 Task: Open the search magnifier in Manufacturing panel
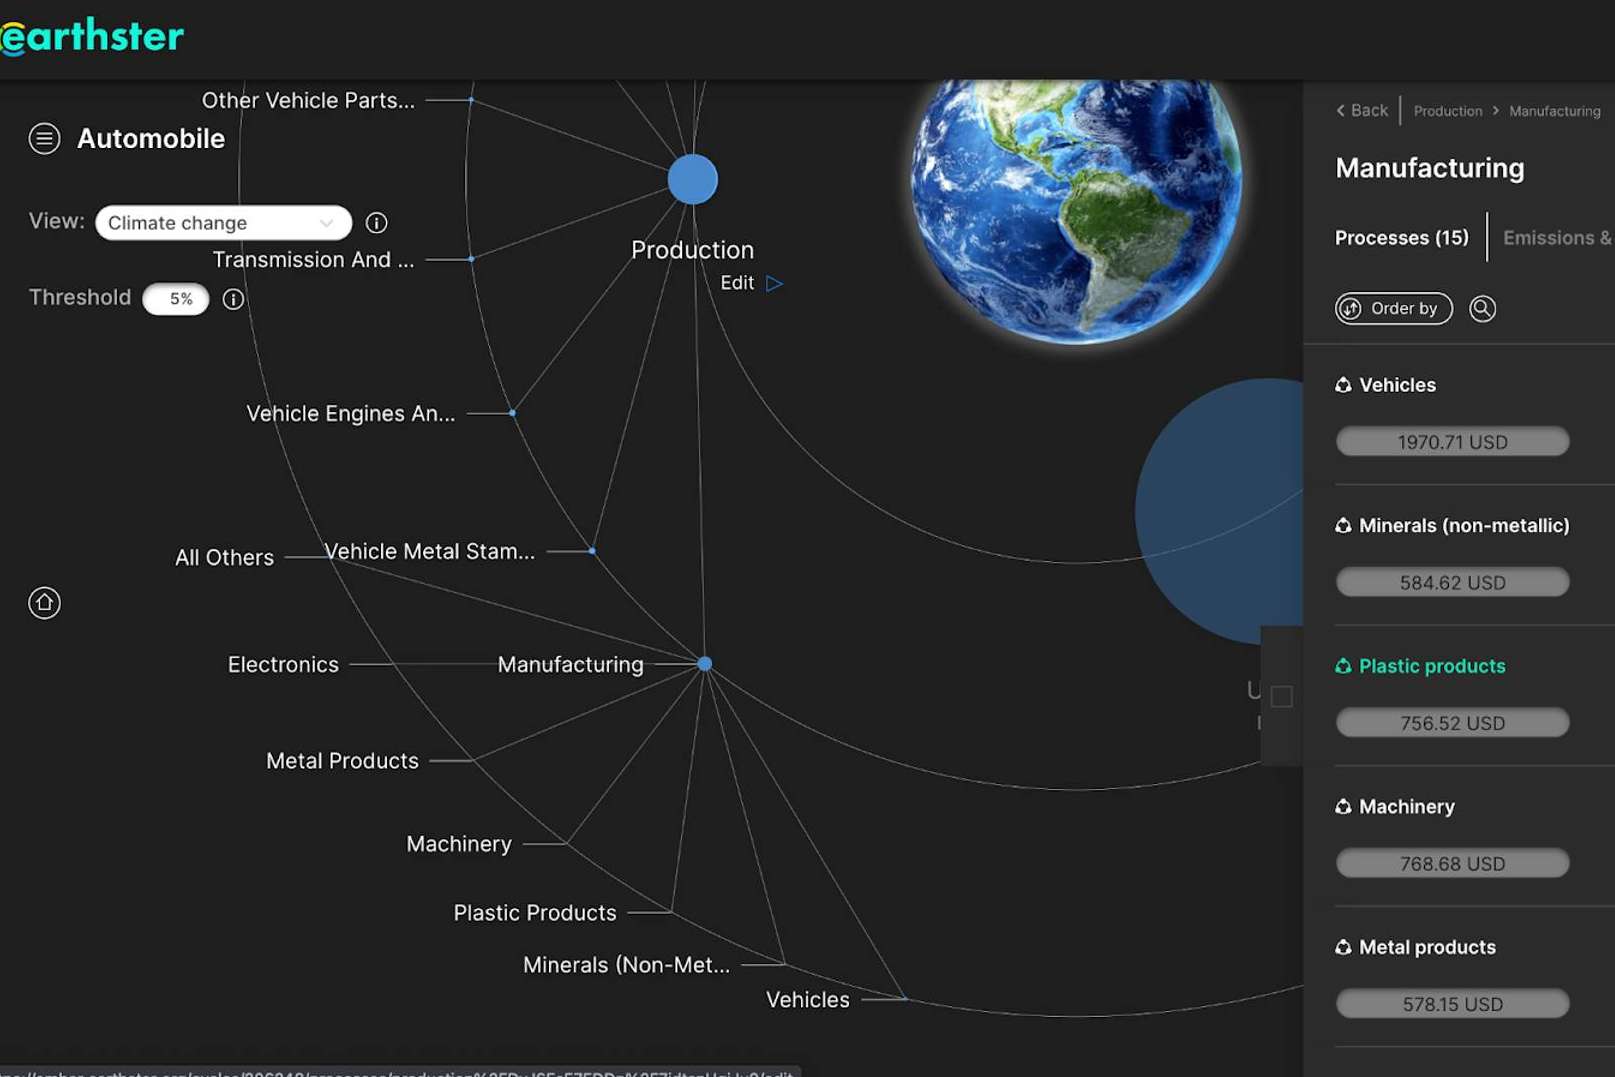[1482, 309]
